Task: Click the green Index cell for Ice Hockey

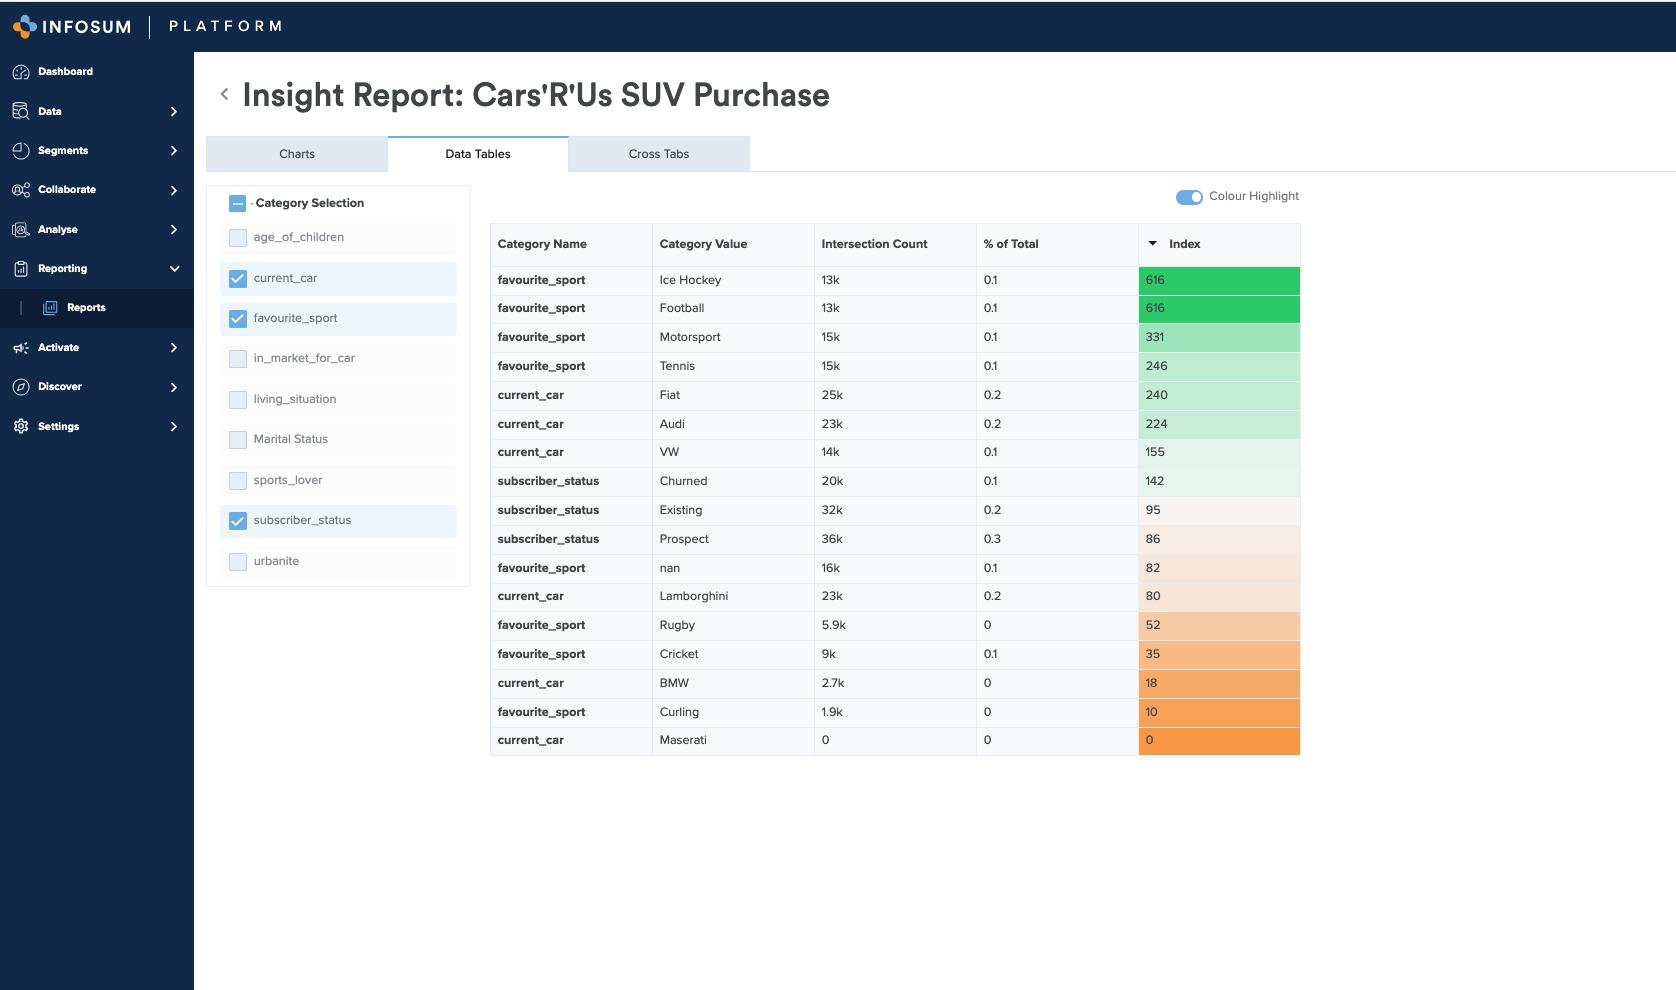Action: [1219, 281]
